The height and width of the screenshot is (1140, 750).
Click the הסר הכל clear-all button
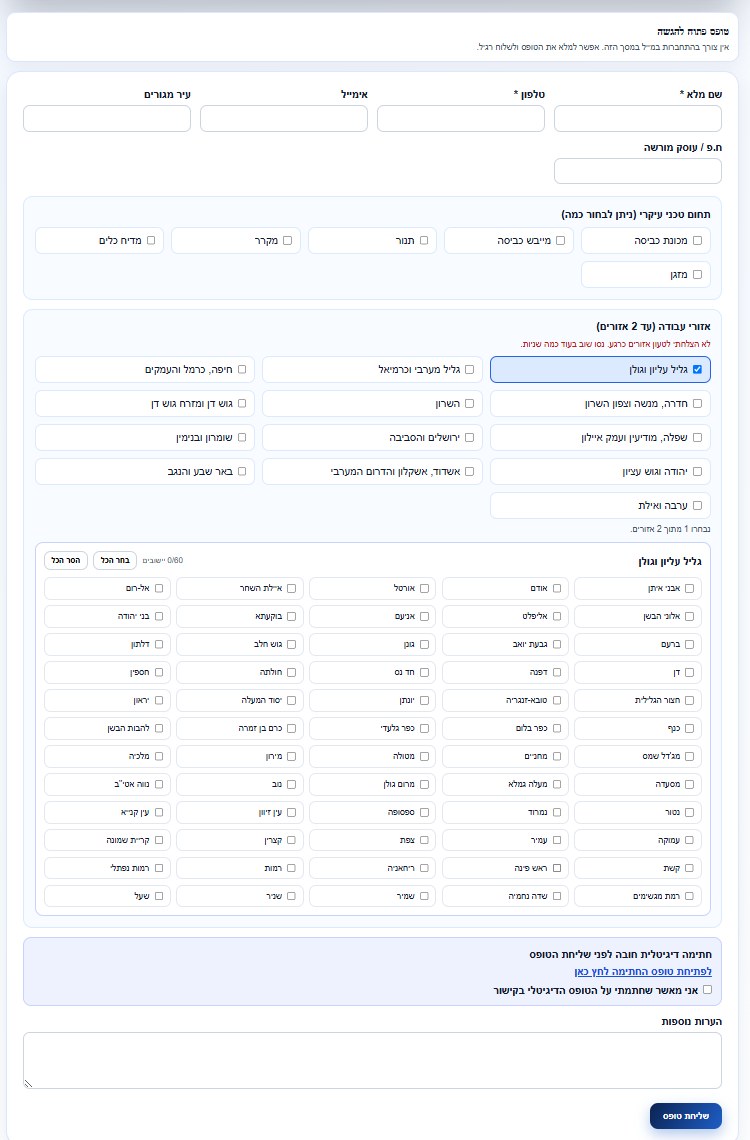[66, 561]
